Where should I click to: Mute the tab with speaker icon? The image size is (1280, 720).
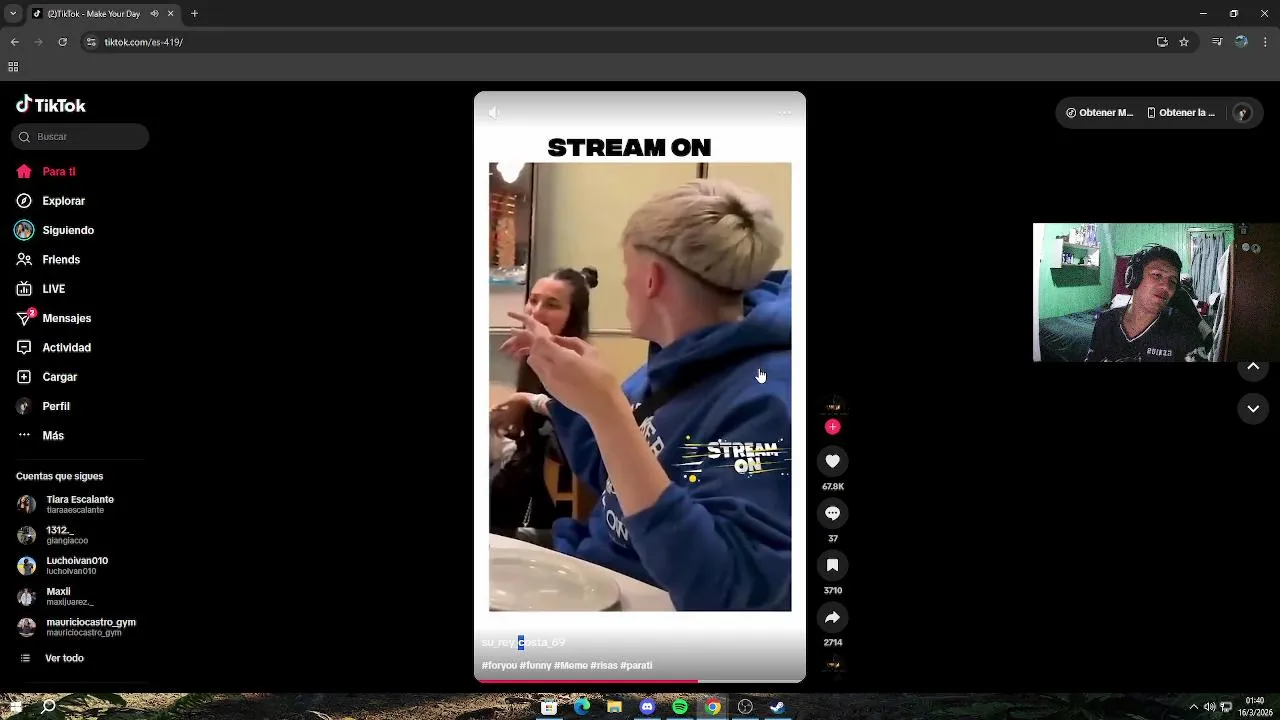click(x=154, y=14)
